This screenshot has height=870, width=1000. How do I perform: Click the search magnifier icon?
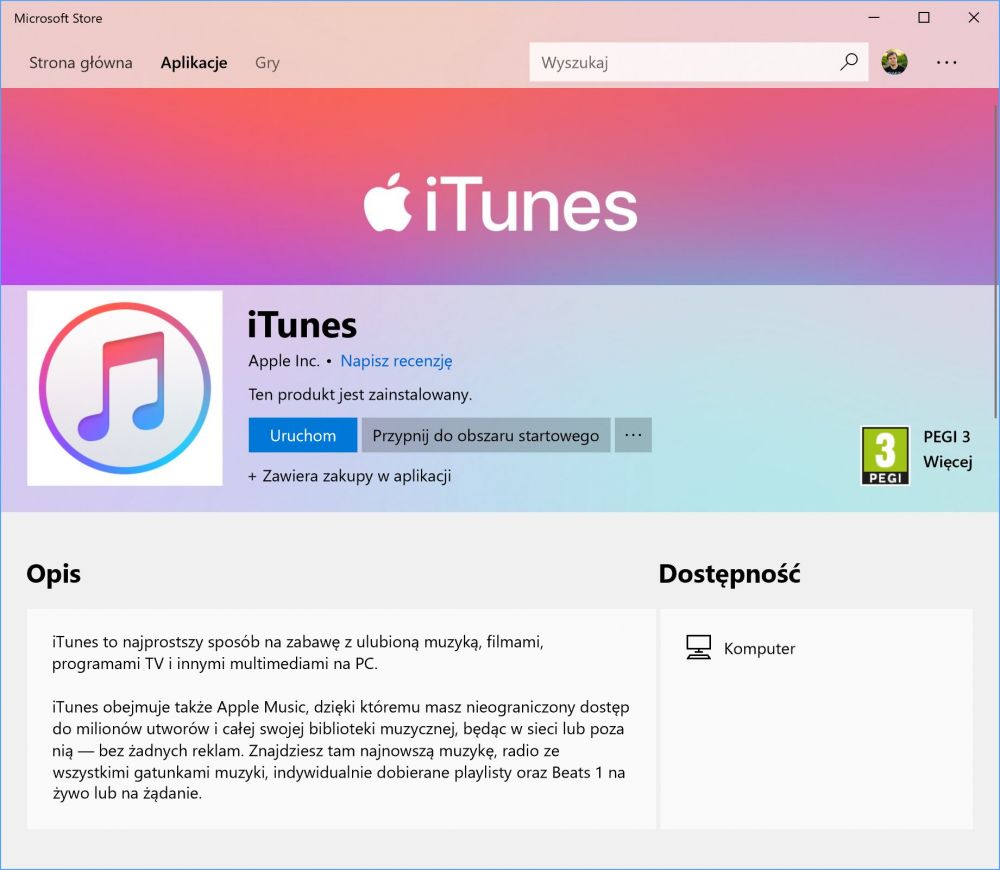pyautogui.click(x=849, y=62)
